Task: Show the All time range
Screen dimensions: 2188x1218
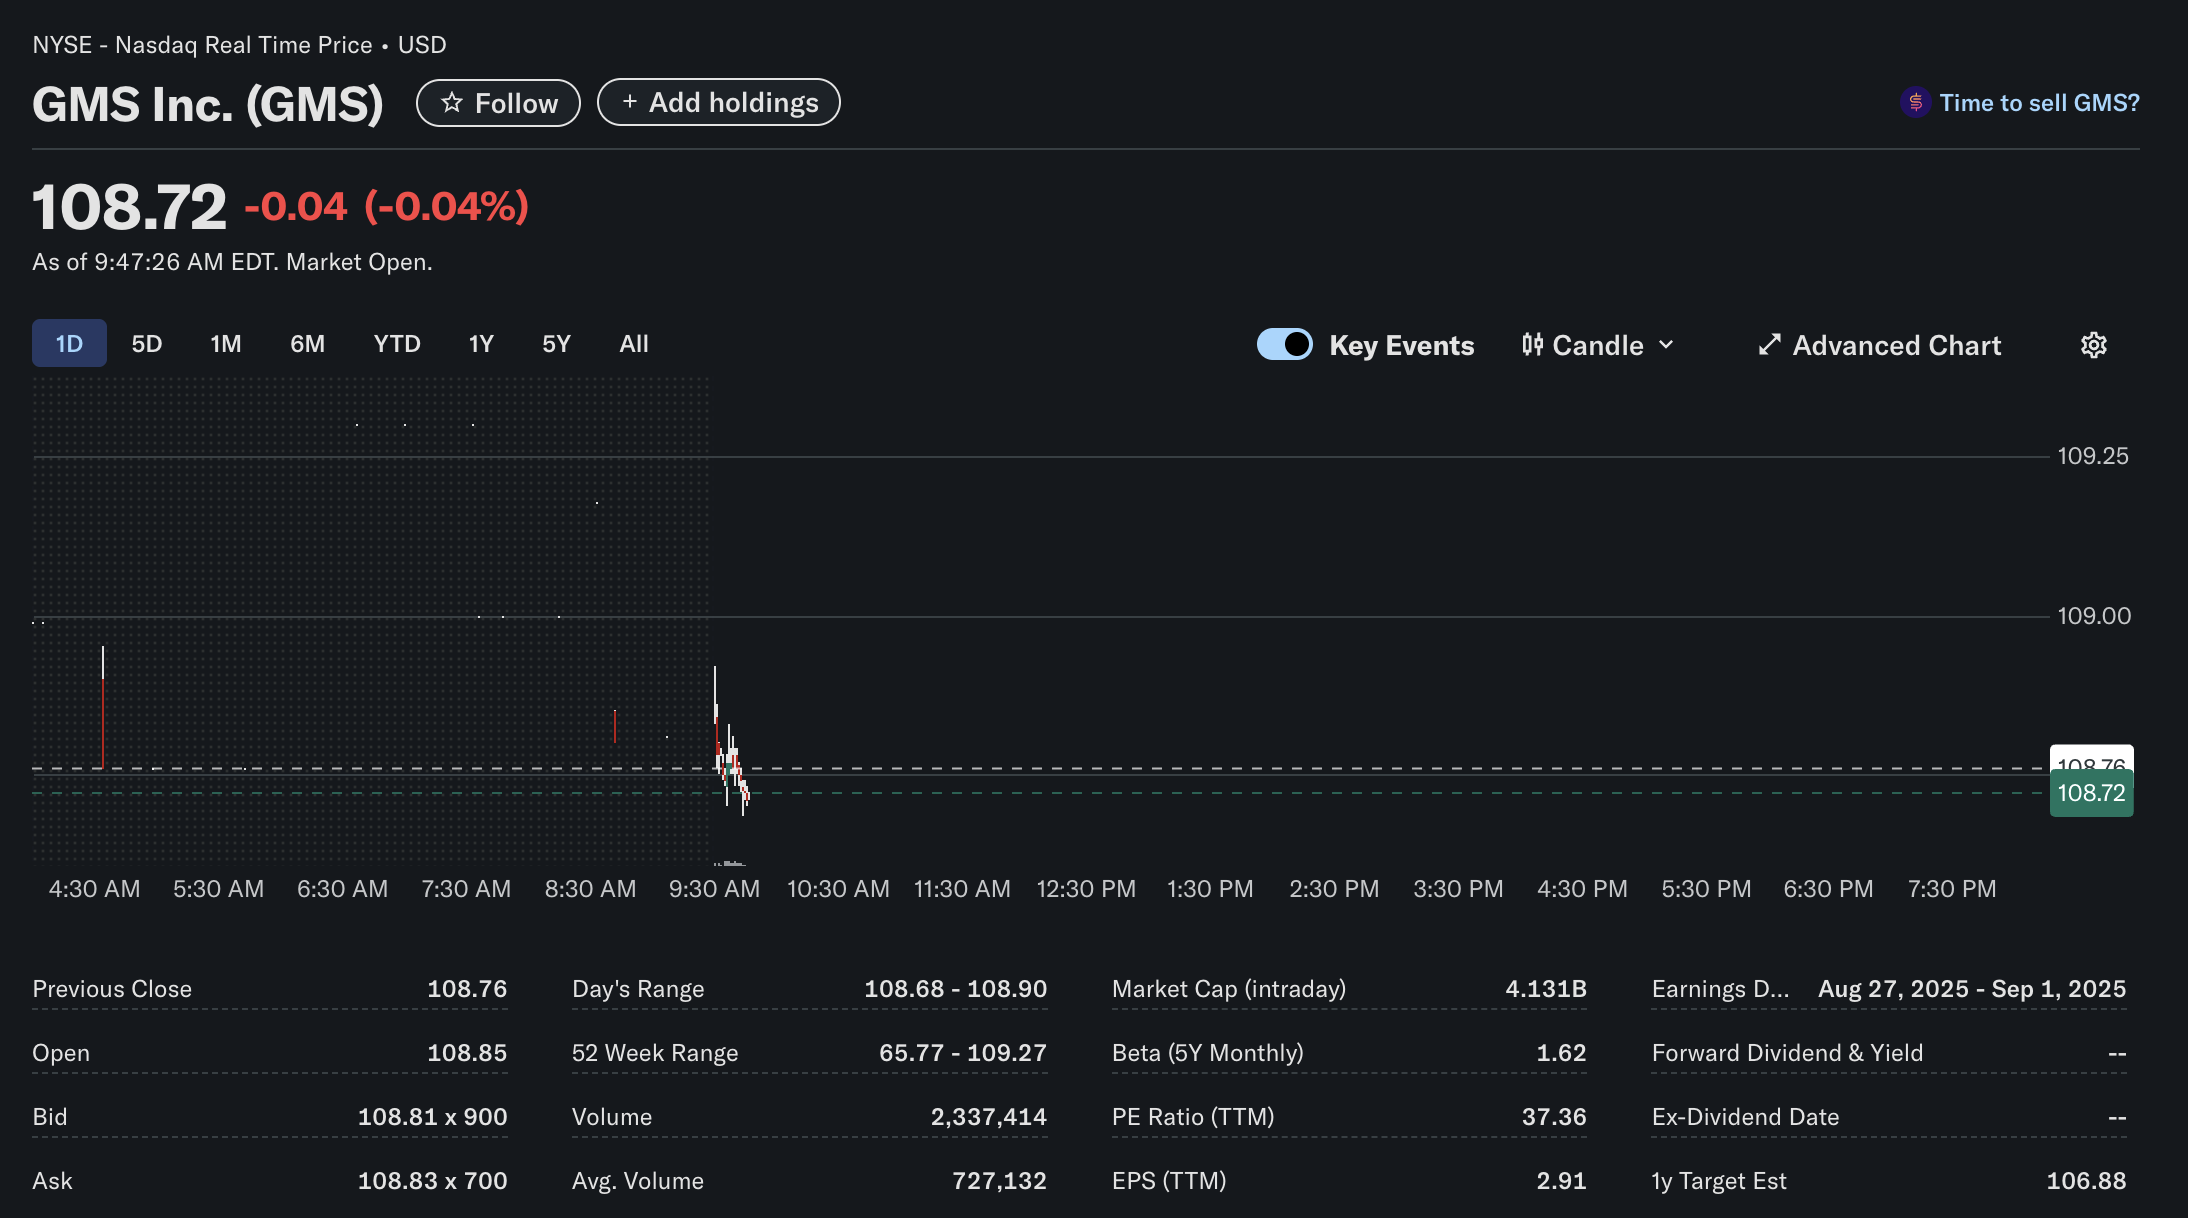Action: coord(634,344)
